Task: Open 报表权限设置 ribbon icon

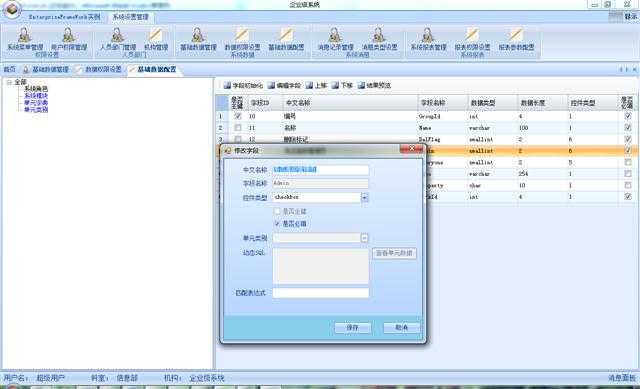Action: (472, 39)
